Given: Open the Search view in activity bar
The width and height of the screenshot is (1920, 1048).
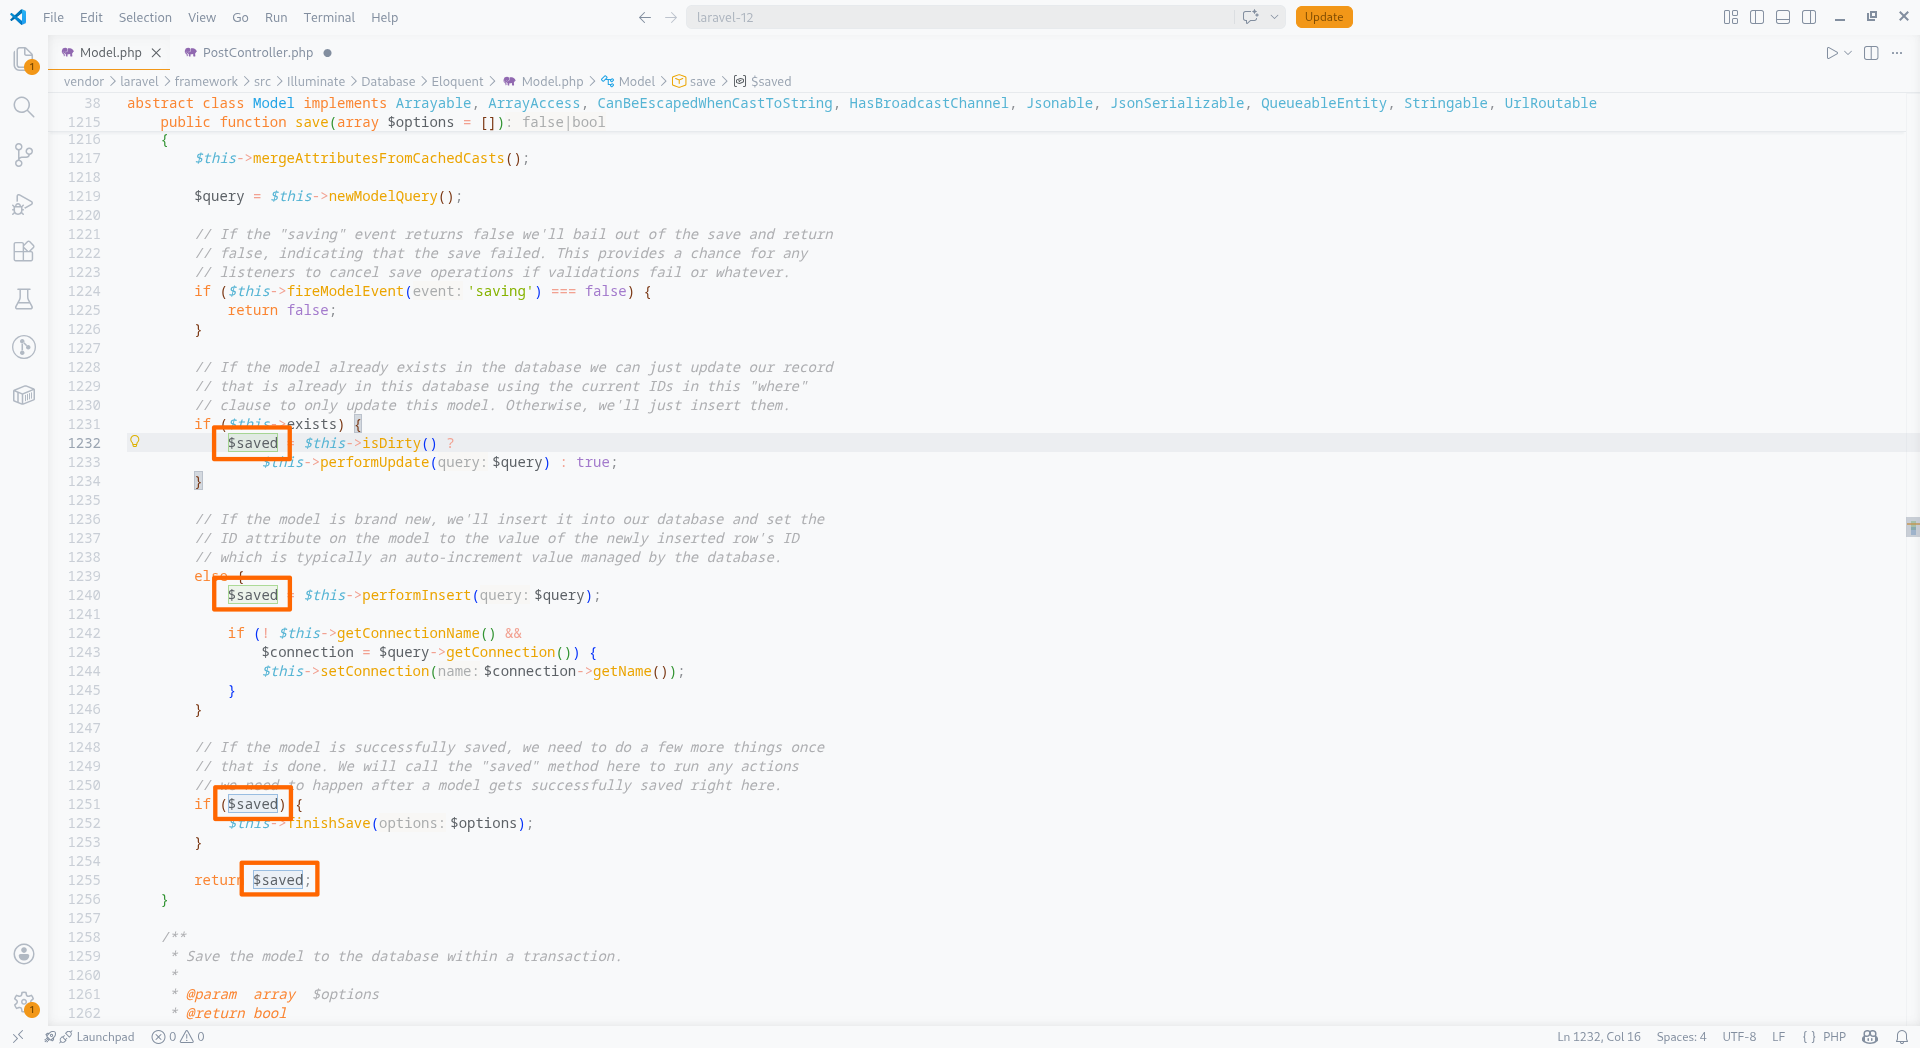Looking at the screenshot, I should (24, 107).
